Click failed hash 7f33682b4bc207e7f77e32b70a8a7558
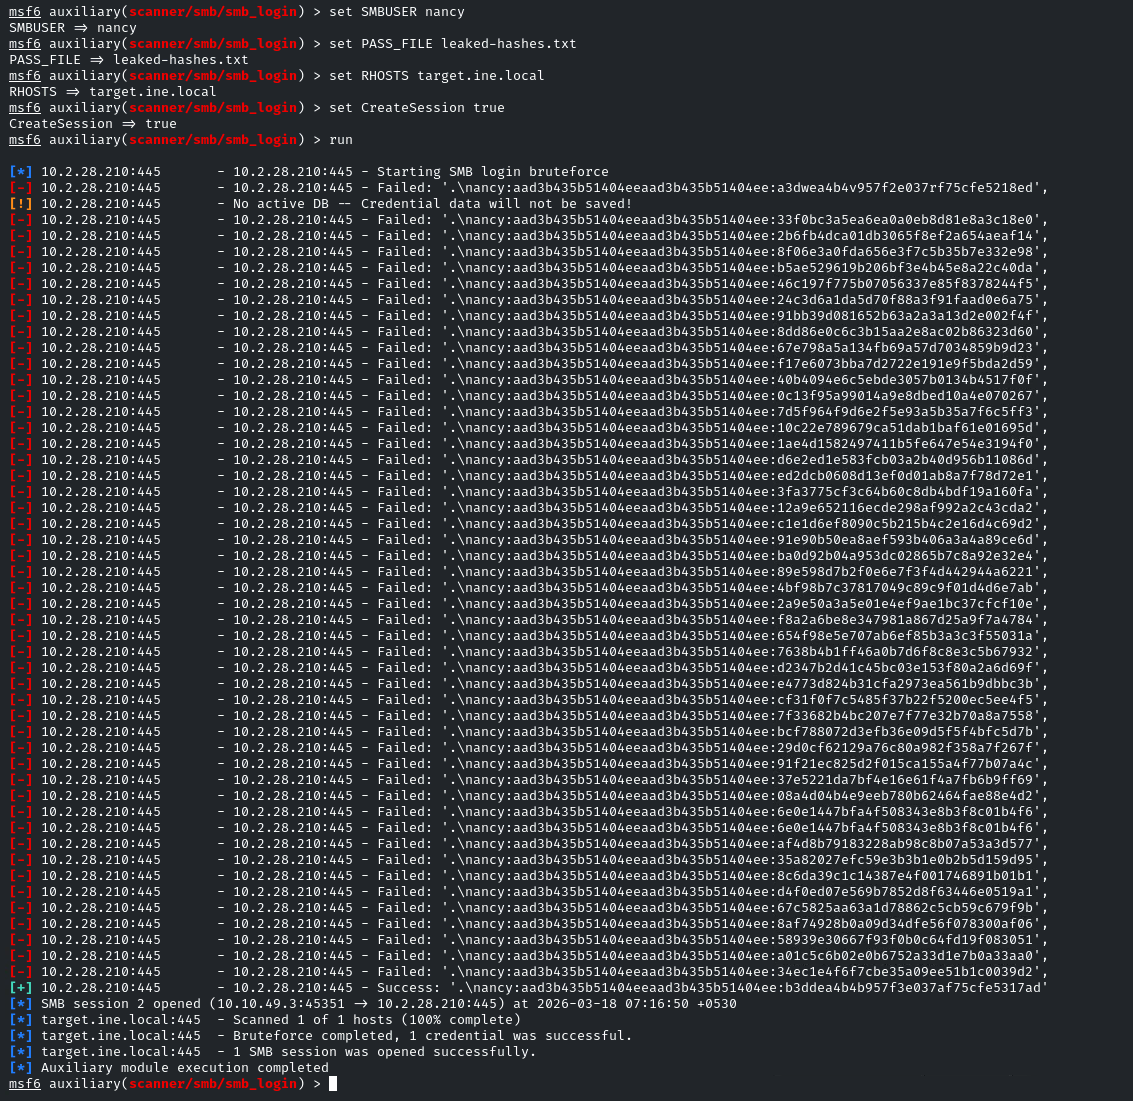 tap(905, 715)
